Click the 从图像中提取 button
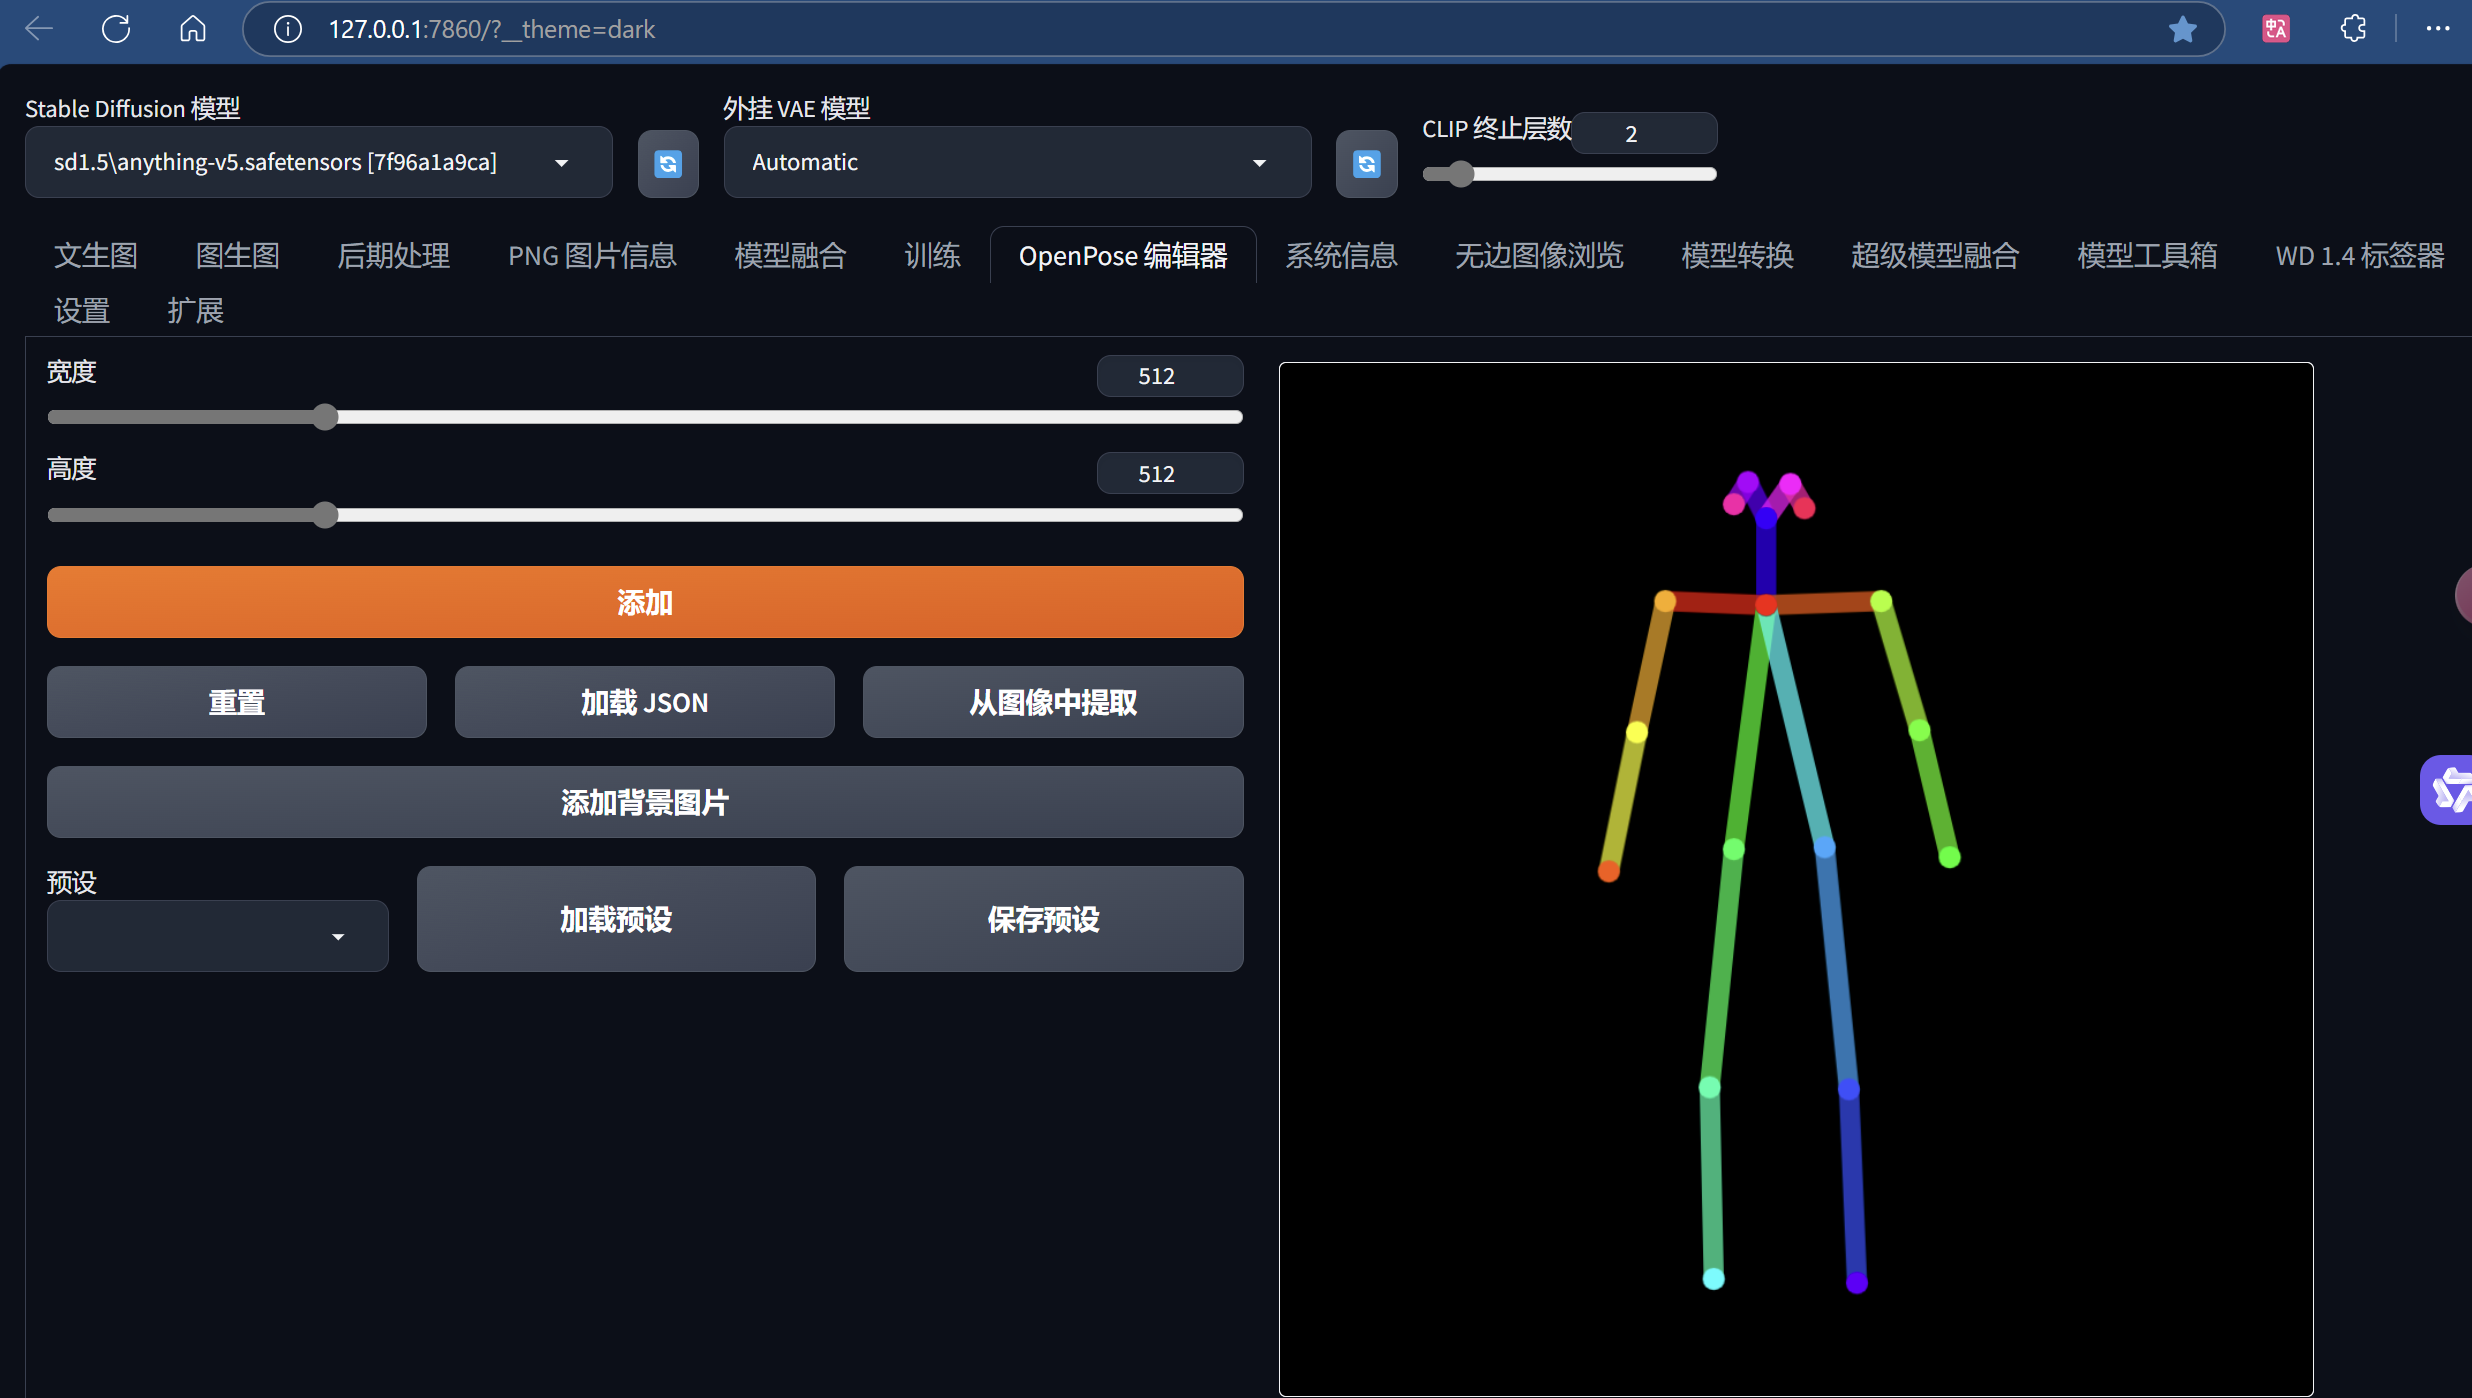2472x1398 pixels. 1052,702
